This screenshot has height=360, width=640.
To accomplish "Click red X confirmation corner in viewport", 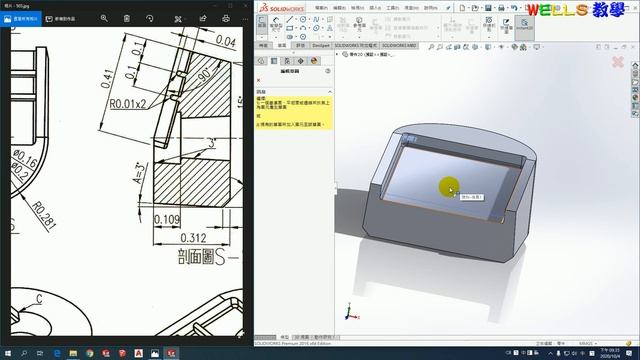I will [x=618, y=62].
